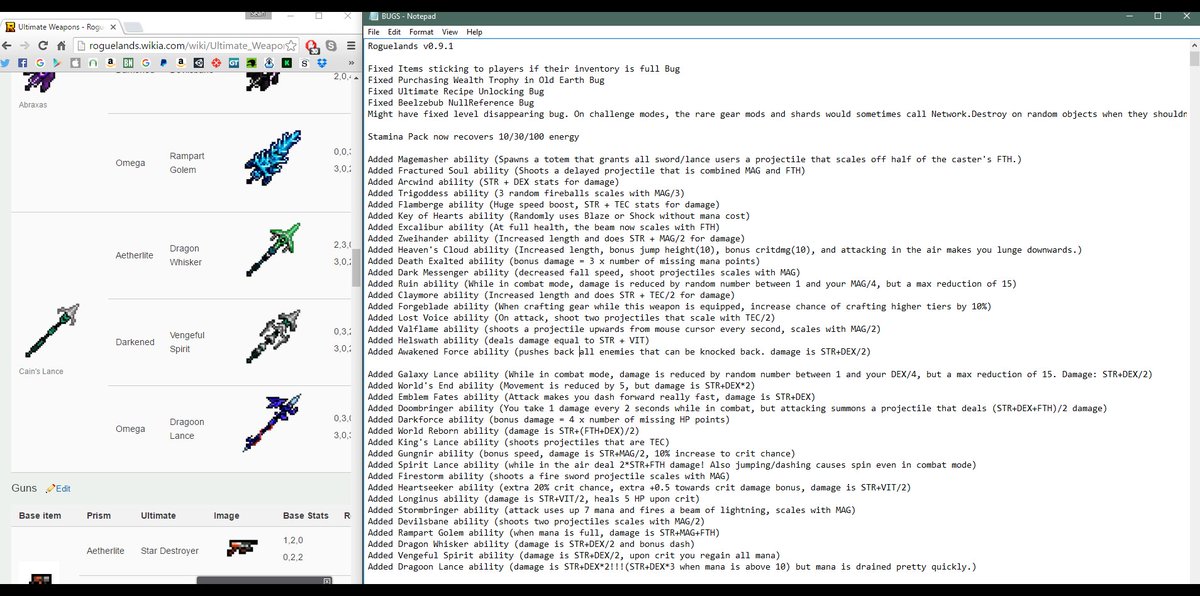Click the "Darkened" prism cell
Screen dimensions: 1200x596
tap(135, 342)
